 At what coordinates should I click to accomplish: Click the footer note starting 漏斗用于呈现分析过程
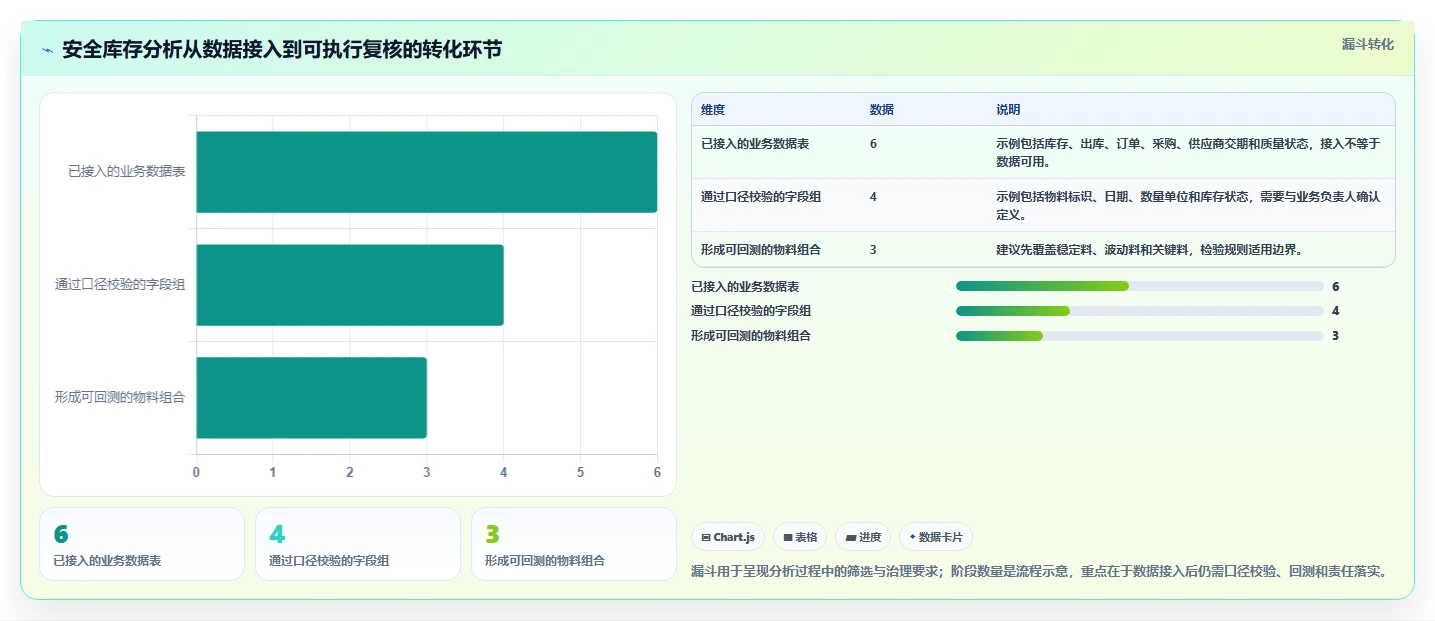[1039, 572]
